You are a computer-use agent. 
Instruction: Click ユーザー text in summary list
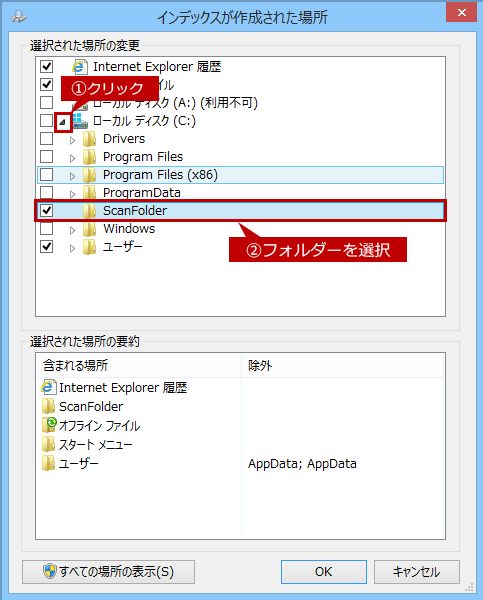(x=79, y=463)
